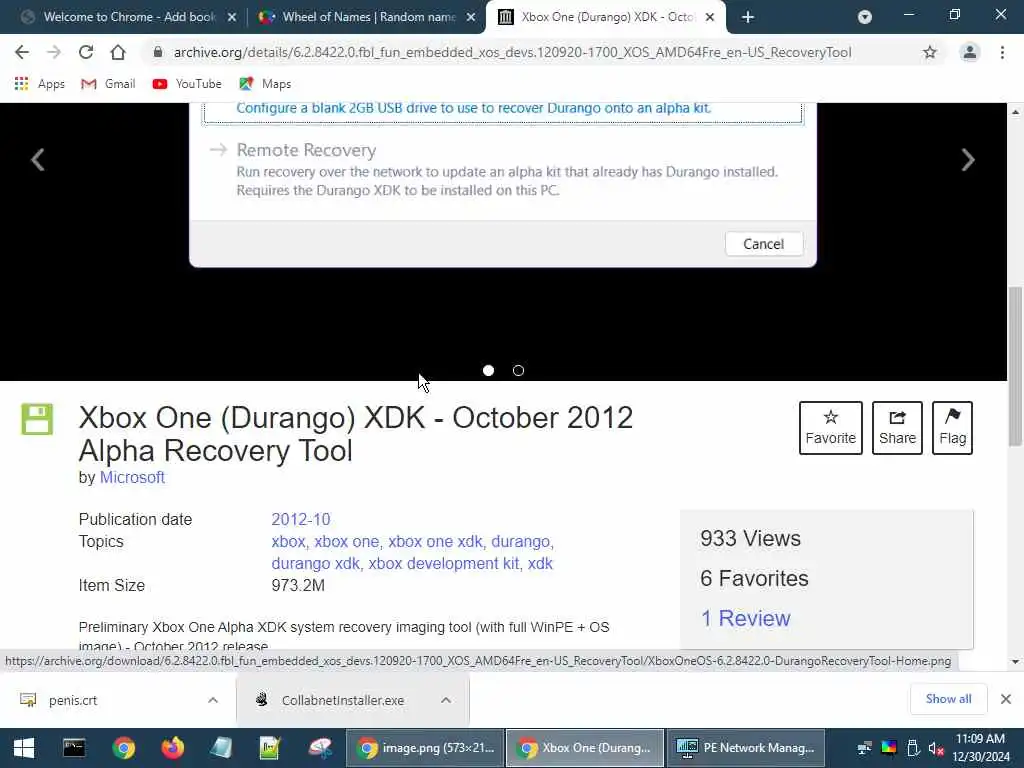Launch Chrome from the taskbar
Screen dimensions: 1024x768
tap(123, 748)
